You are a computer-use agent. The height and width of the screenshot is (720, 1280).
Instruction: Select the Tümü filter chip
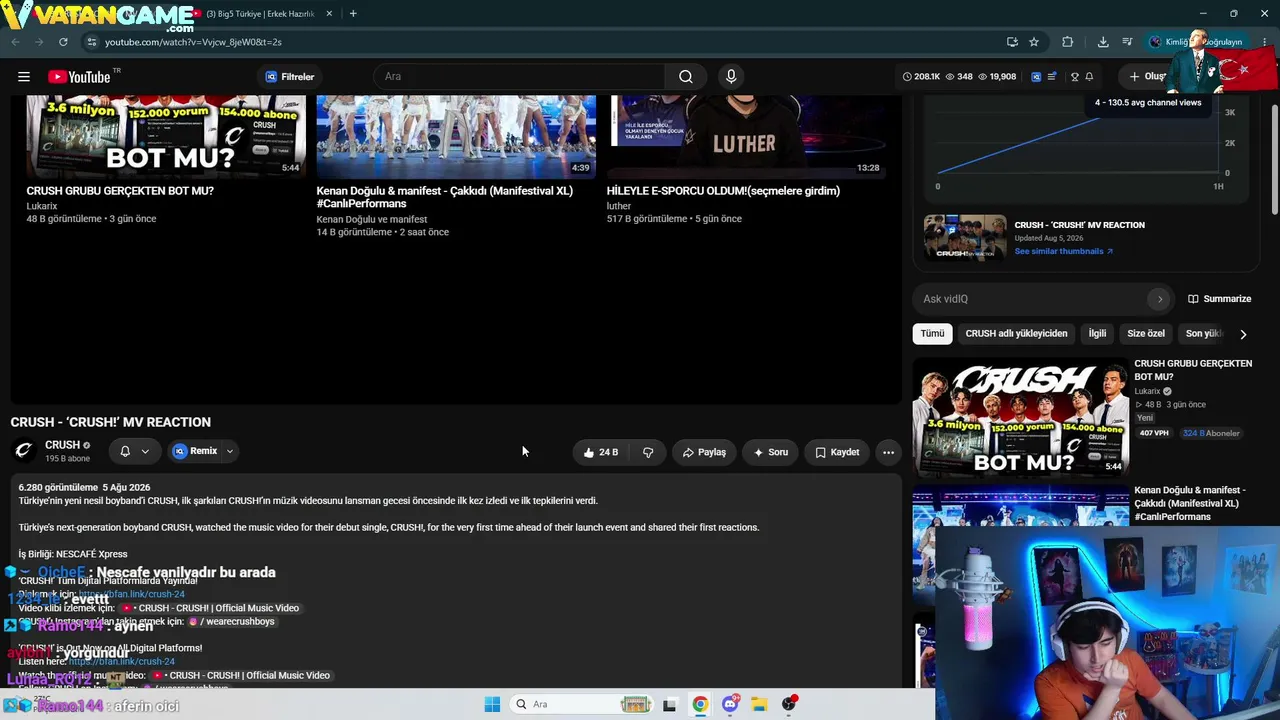point(932,334)
